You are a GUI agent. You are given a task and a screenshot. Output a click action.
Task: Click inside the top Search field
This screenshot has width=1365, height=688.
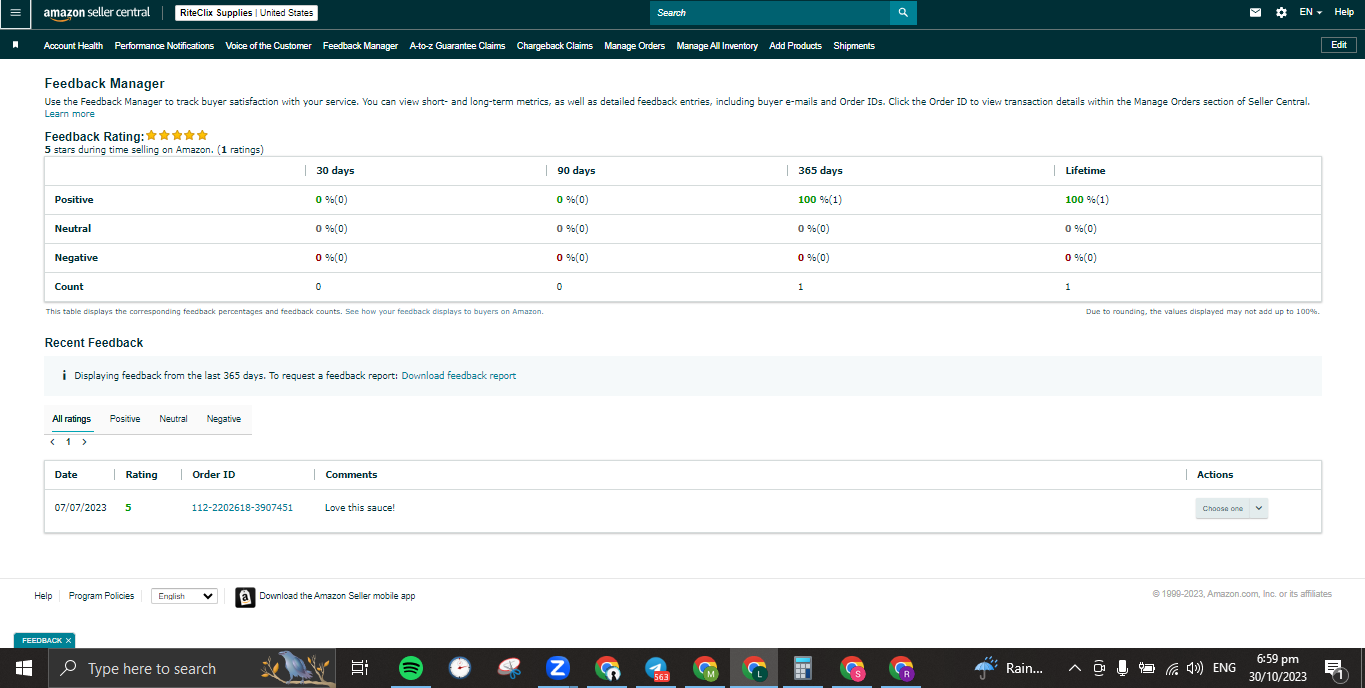(770, 13)
